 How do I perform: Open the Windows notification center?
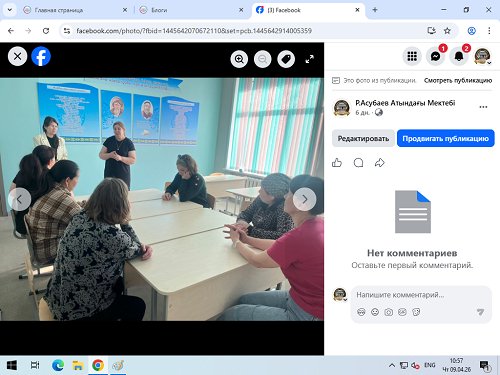click(x=484, y=366)
